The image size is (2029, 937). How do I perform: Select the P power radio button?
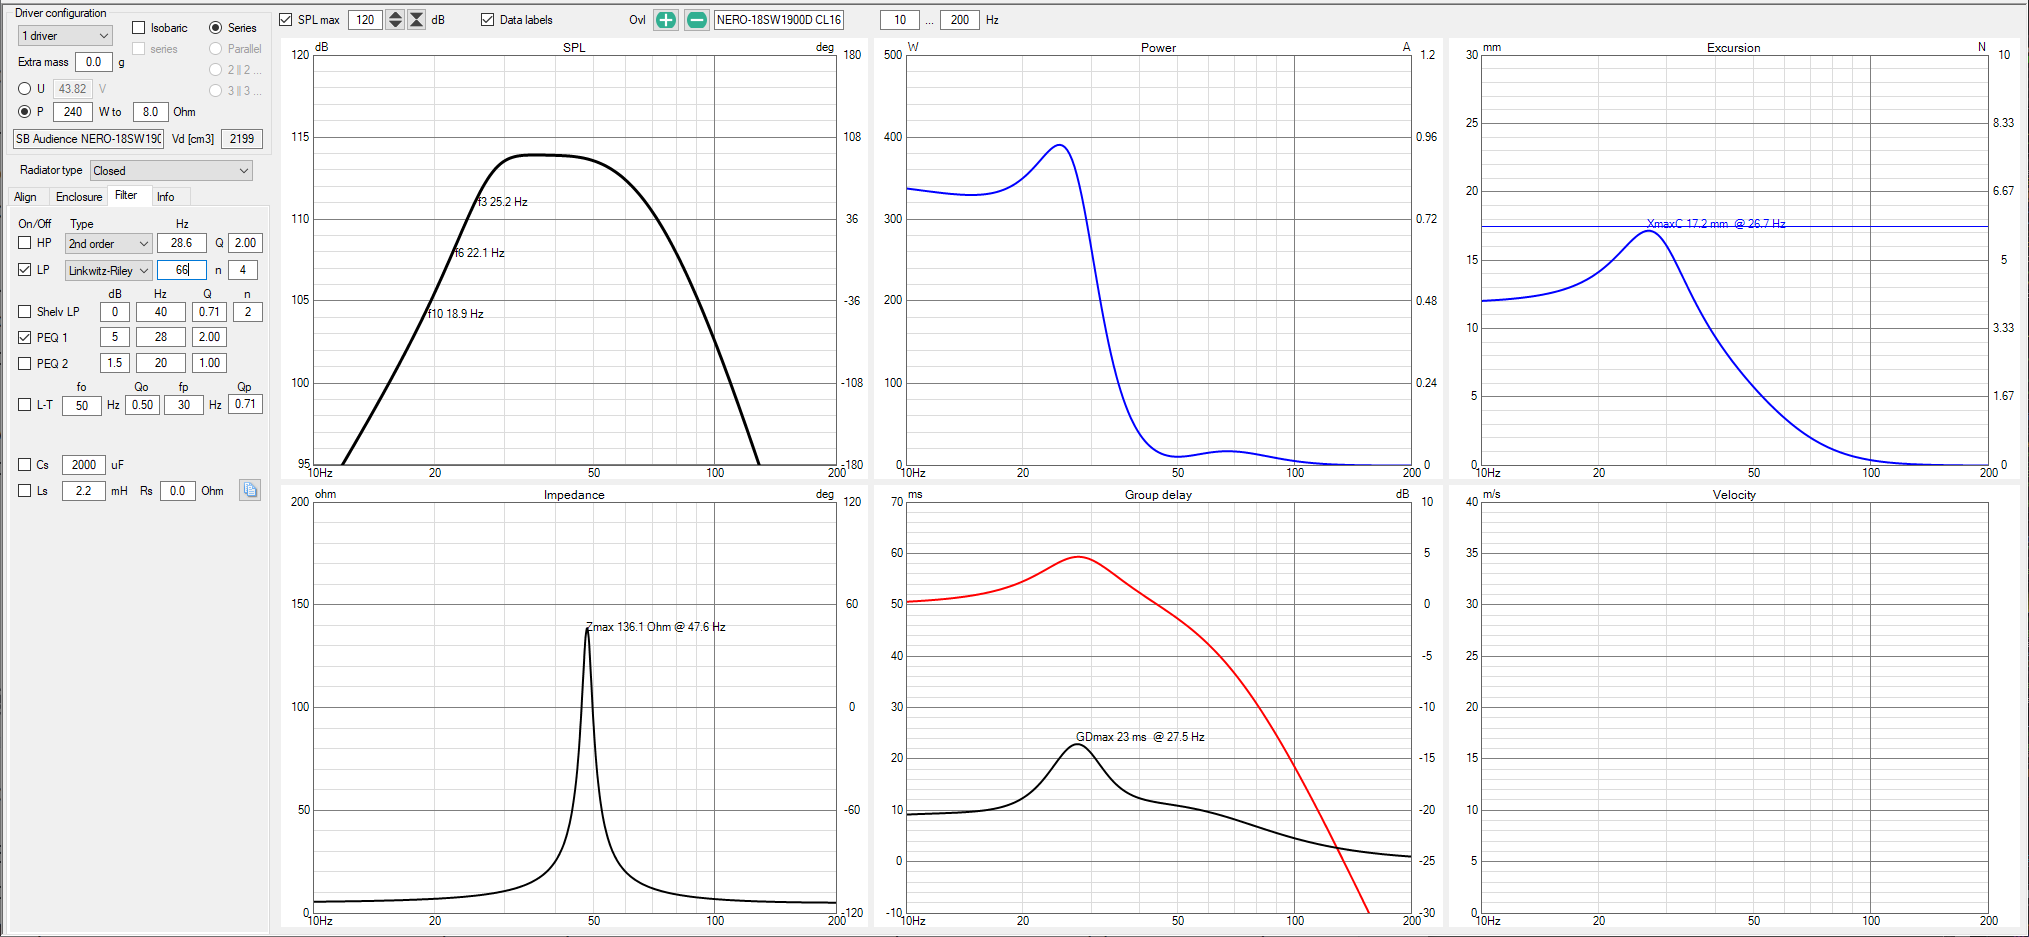click(25, 112)
